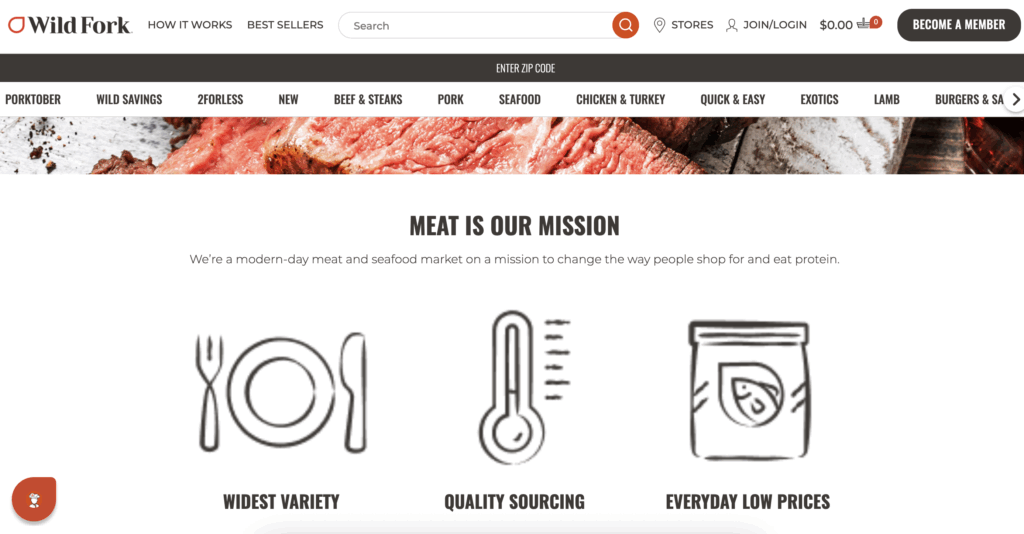1024x534 pixels.
Task: Click the fork and plate Widest Variety icon
Action: pyautogui.click(x=281, y=392)
